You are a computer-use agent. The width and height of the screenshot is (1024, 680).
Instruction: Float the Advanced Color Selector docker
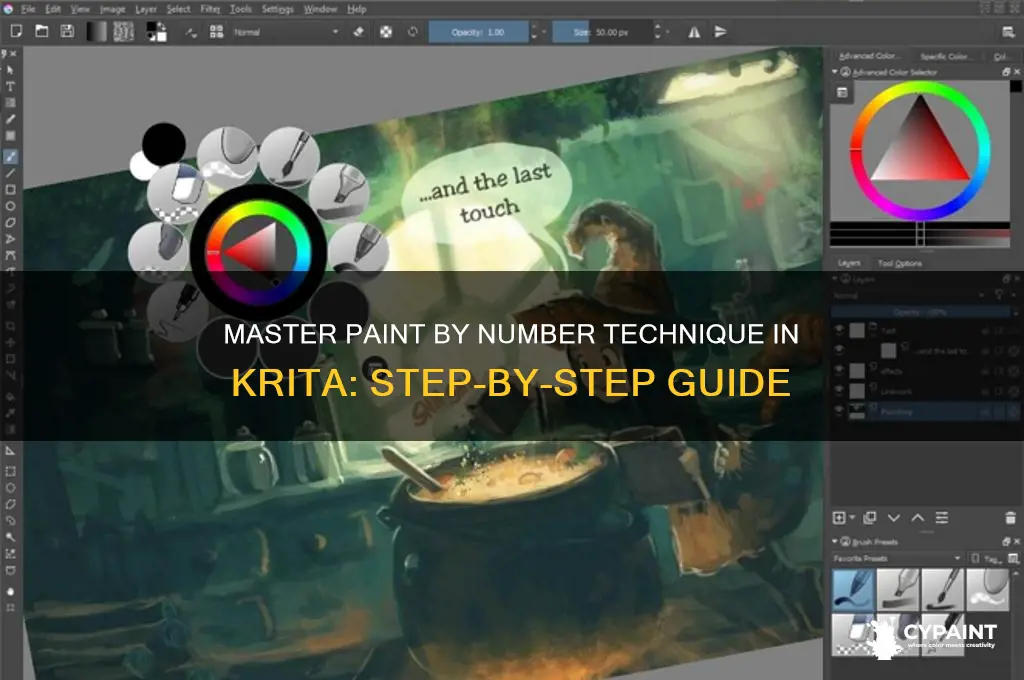click(1006, 72)
